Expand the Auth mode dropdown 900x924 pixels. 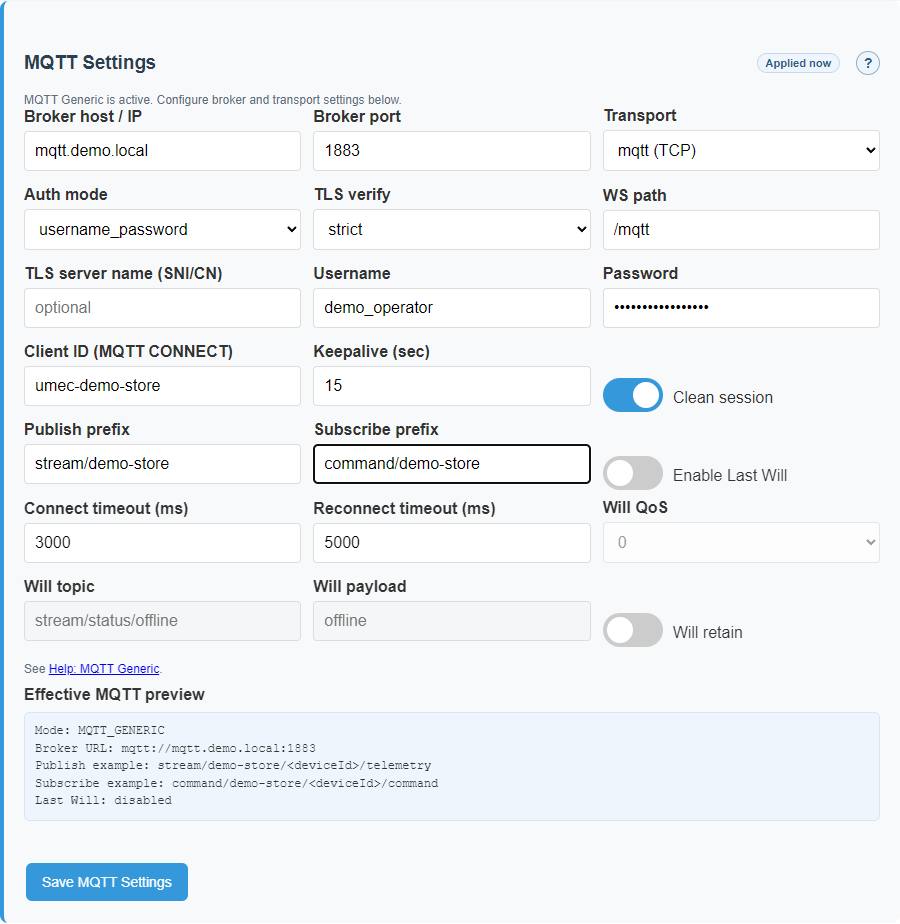(x=162, y=229)
